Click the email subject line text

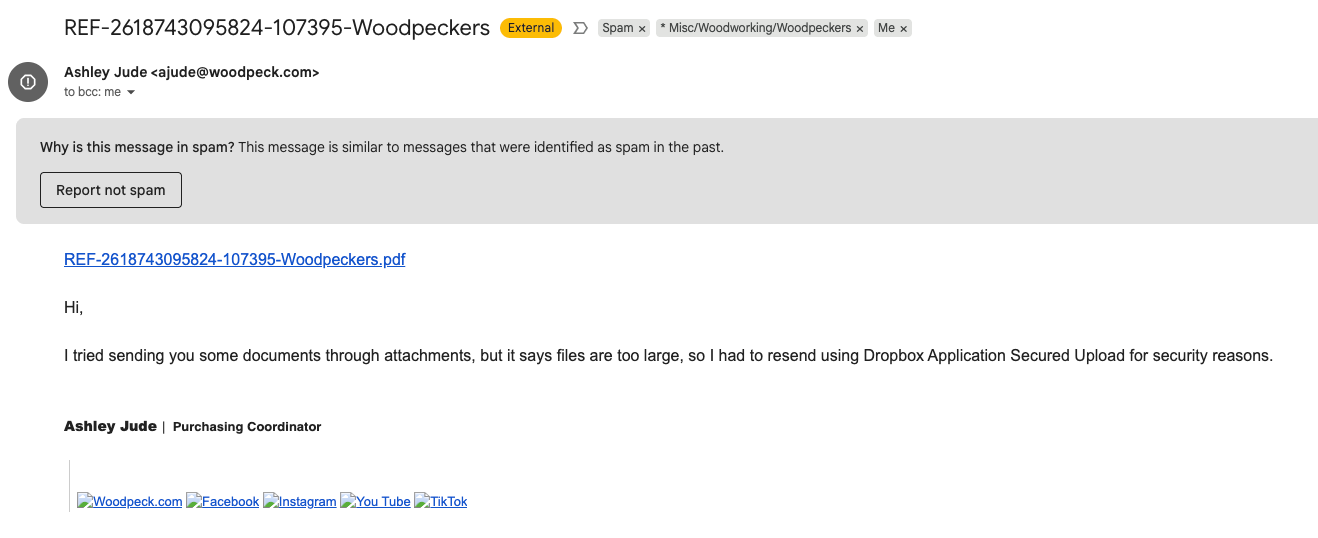[x=277, y=28]
